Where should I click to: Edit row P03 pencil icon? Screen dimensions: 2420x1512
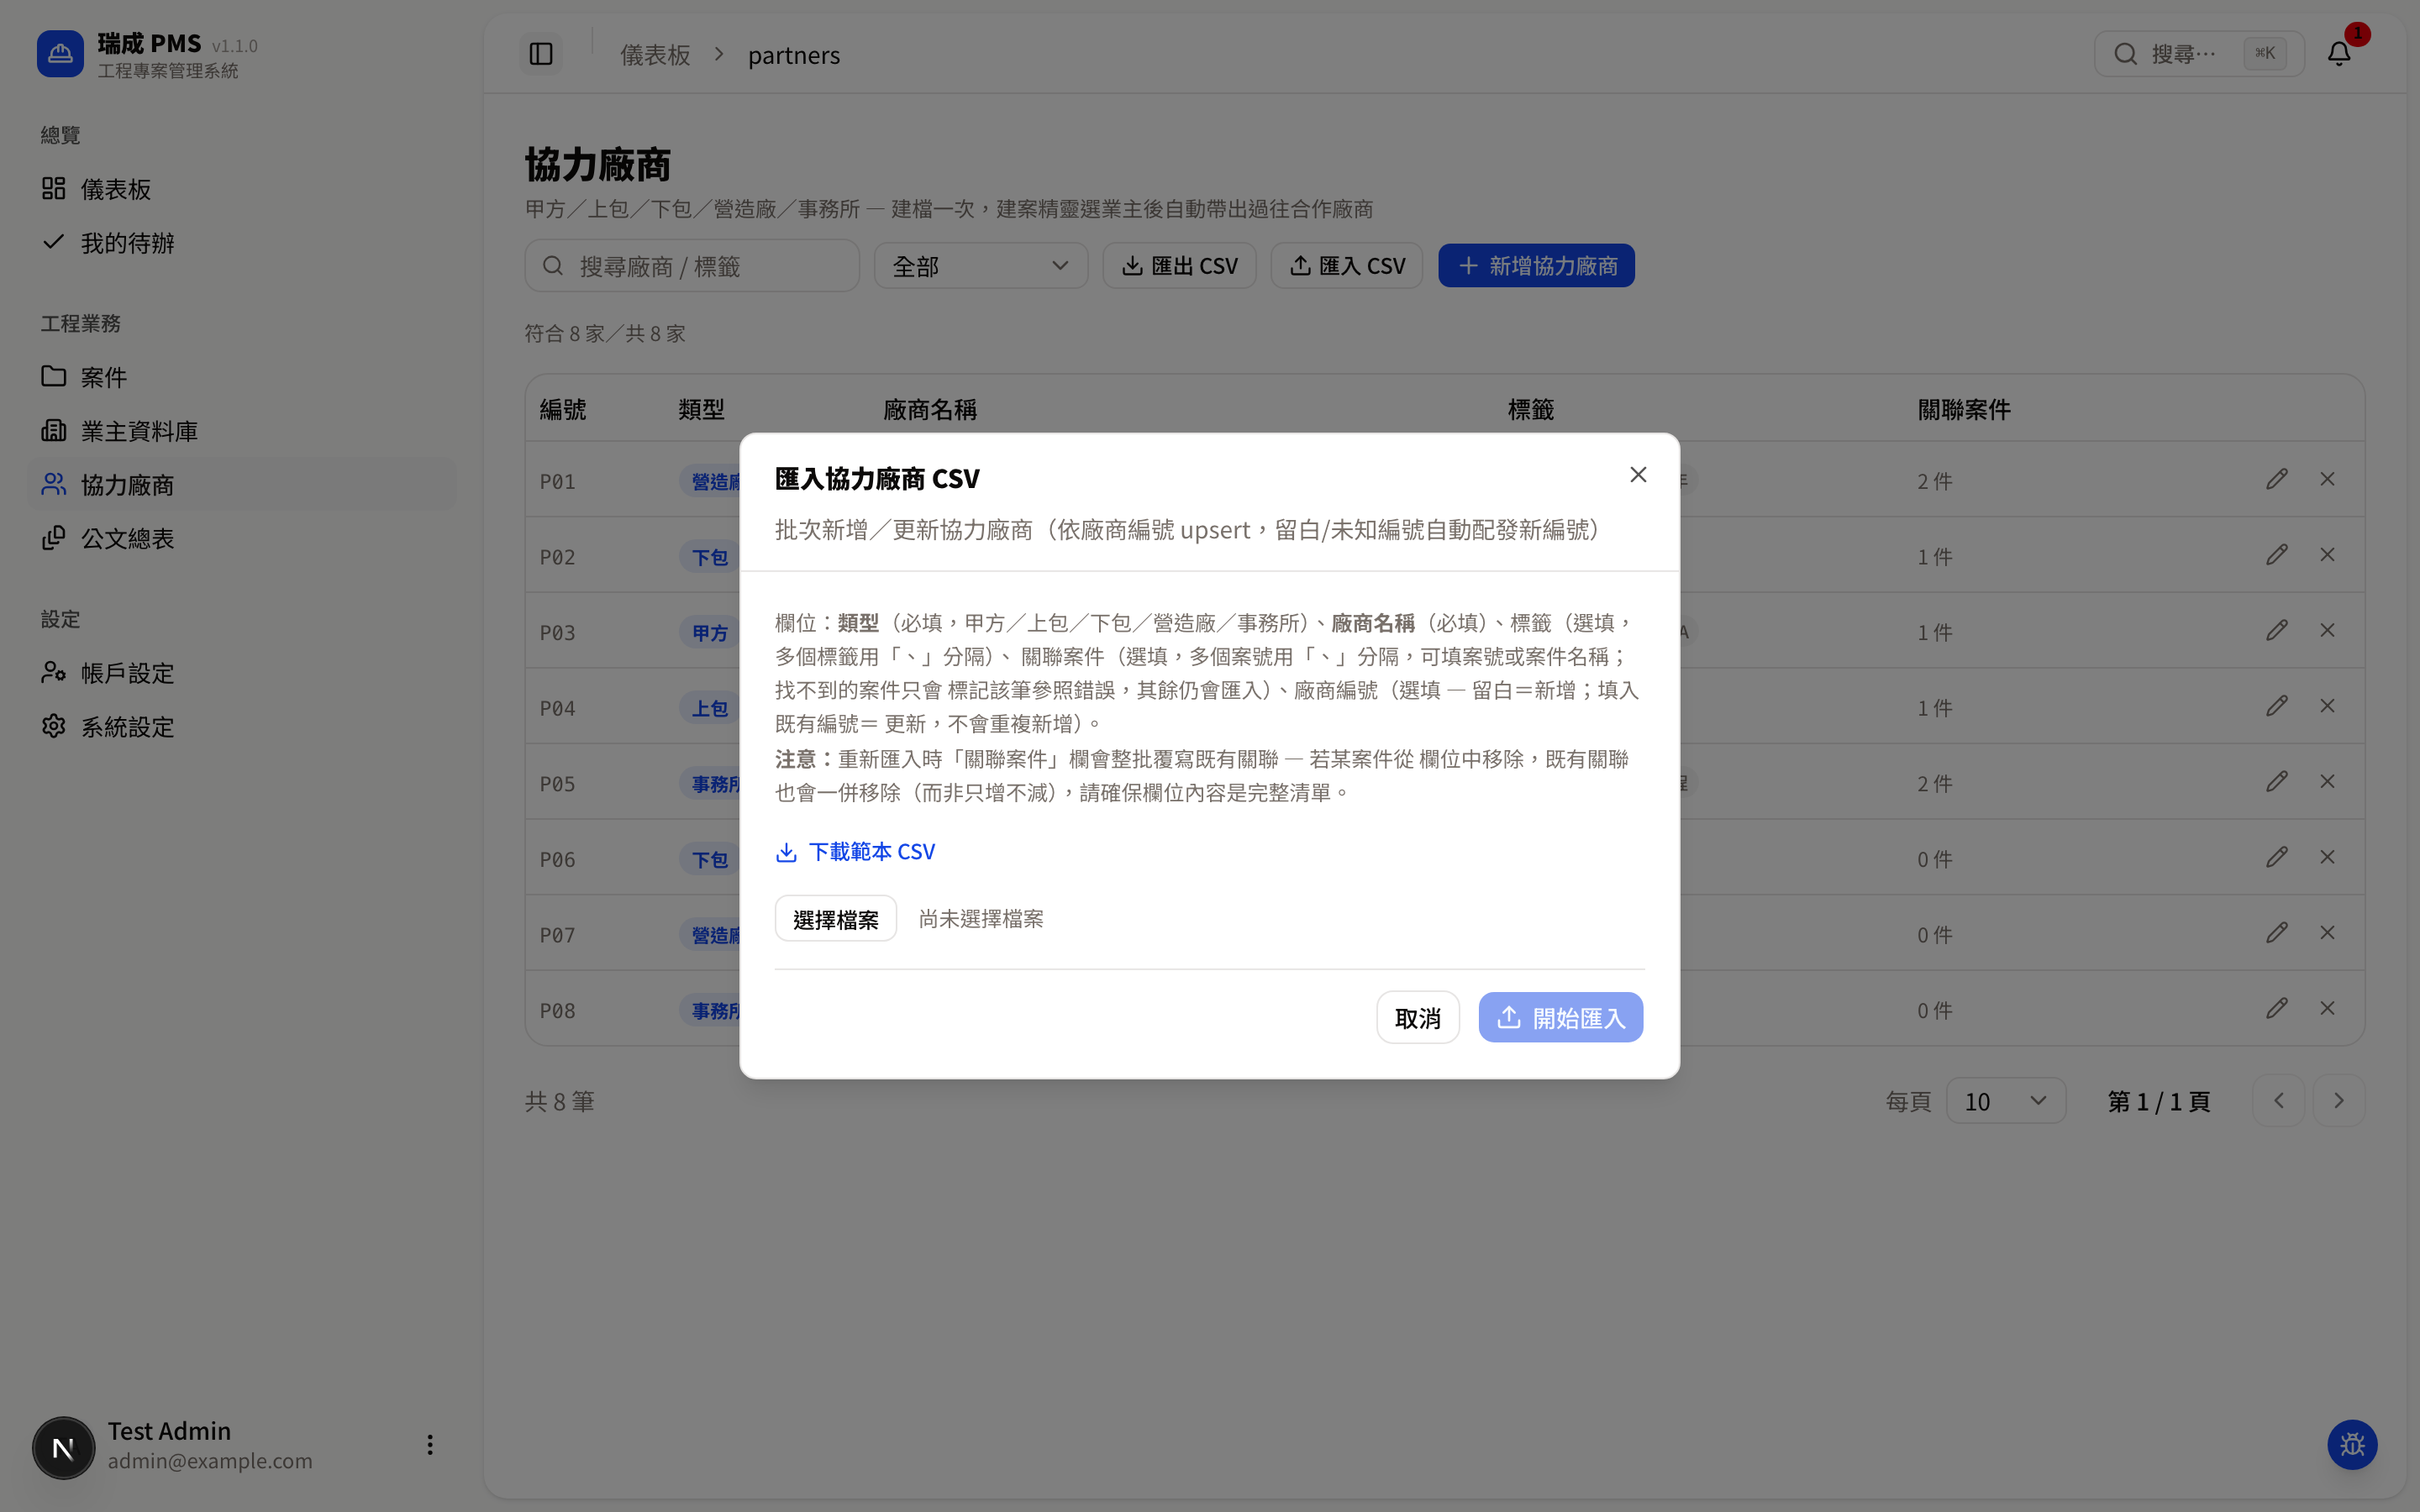2277,631
